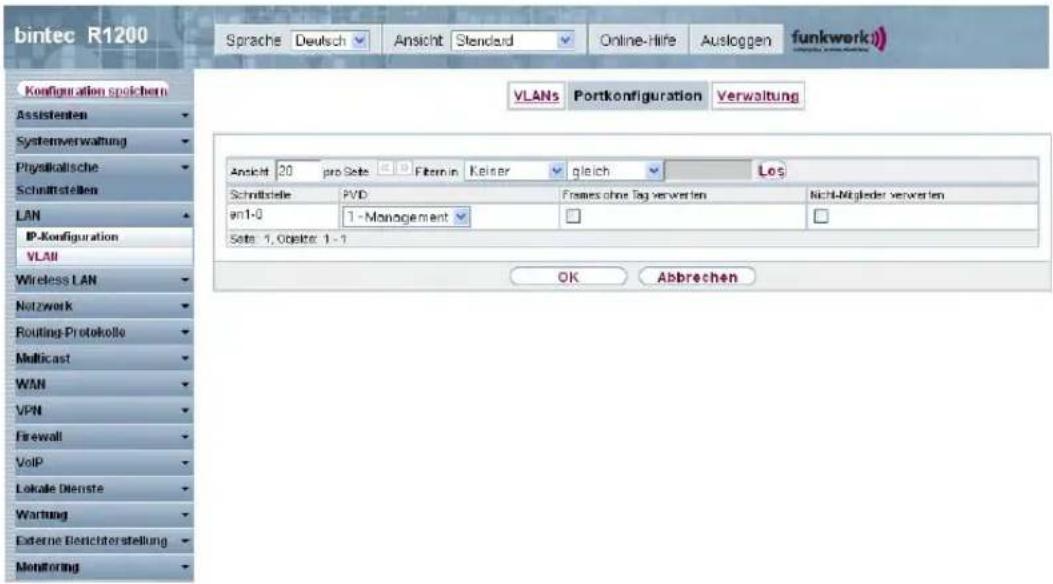Open PVID '1 - Management' dropdown
The width and height of the screenshot is (1053, 584).
click(x=406, y=217)
